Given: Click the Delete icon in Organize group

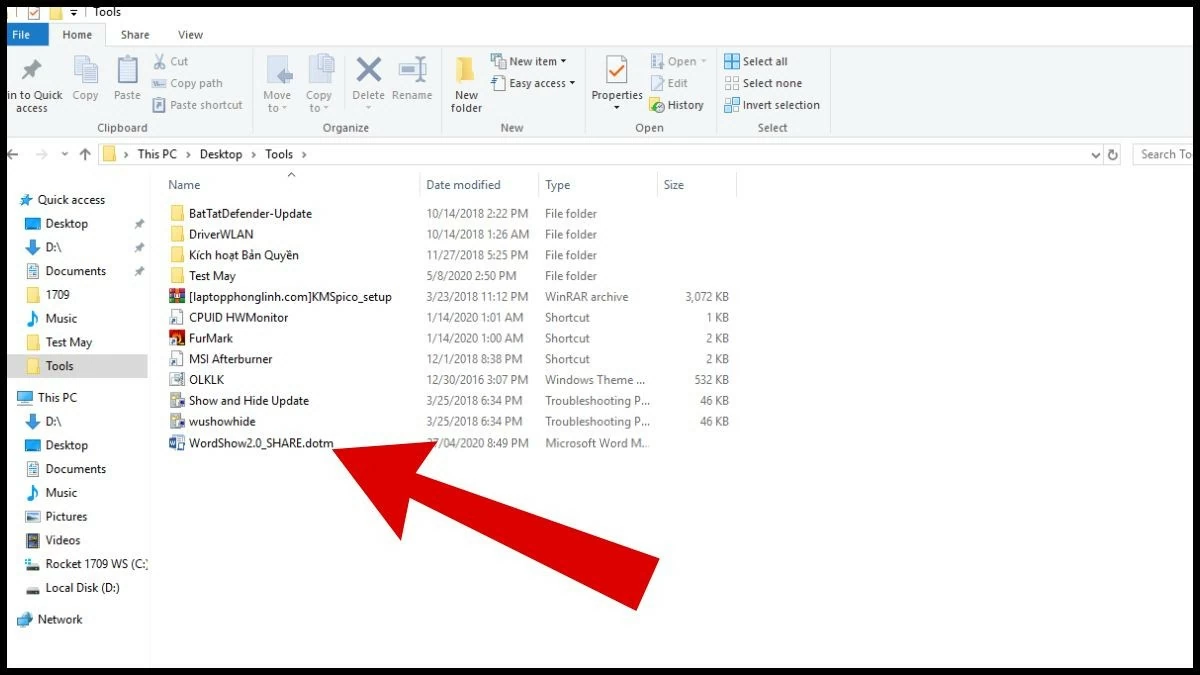Looking at the screenshot, I should pyautogui.click(x=368, y=80).
